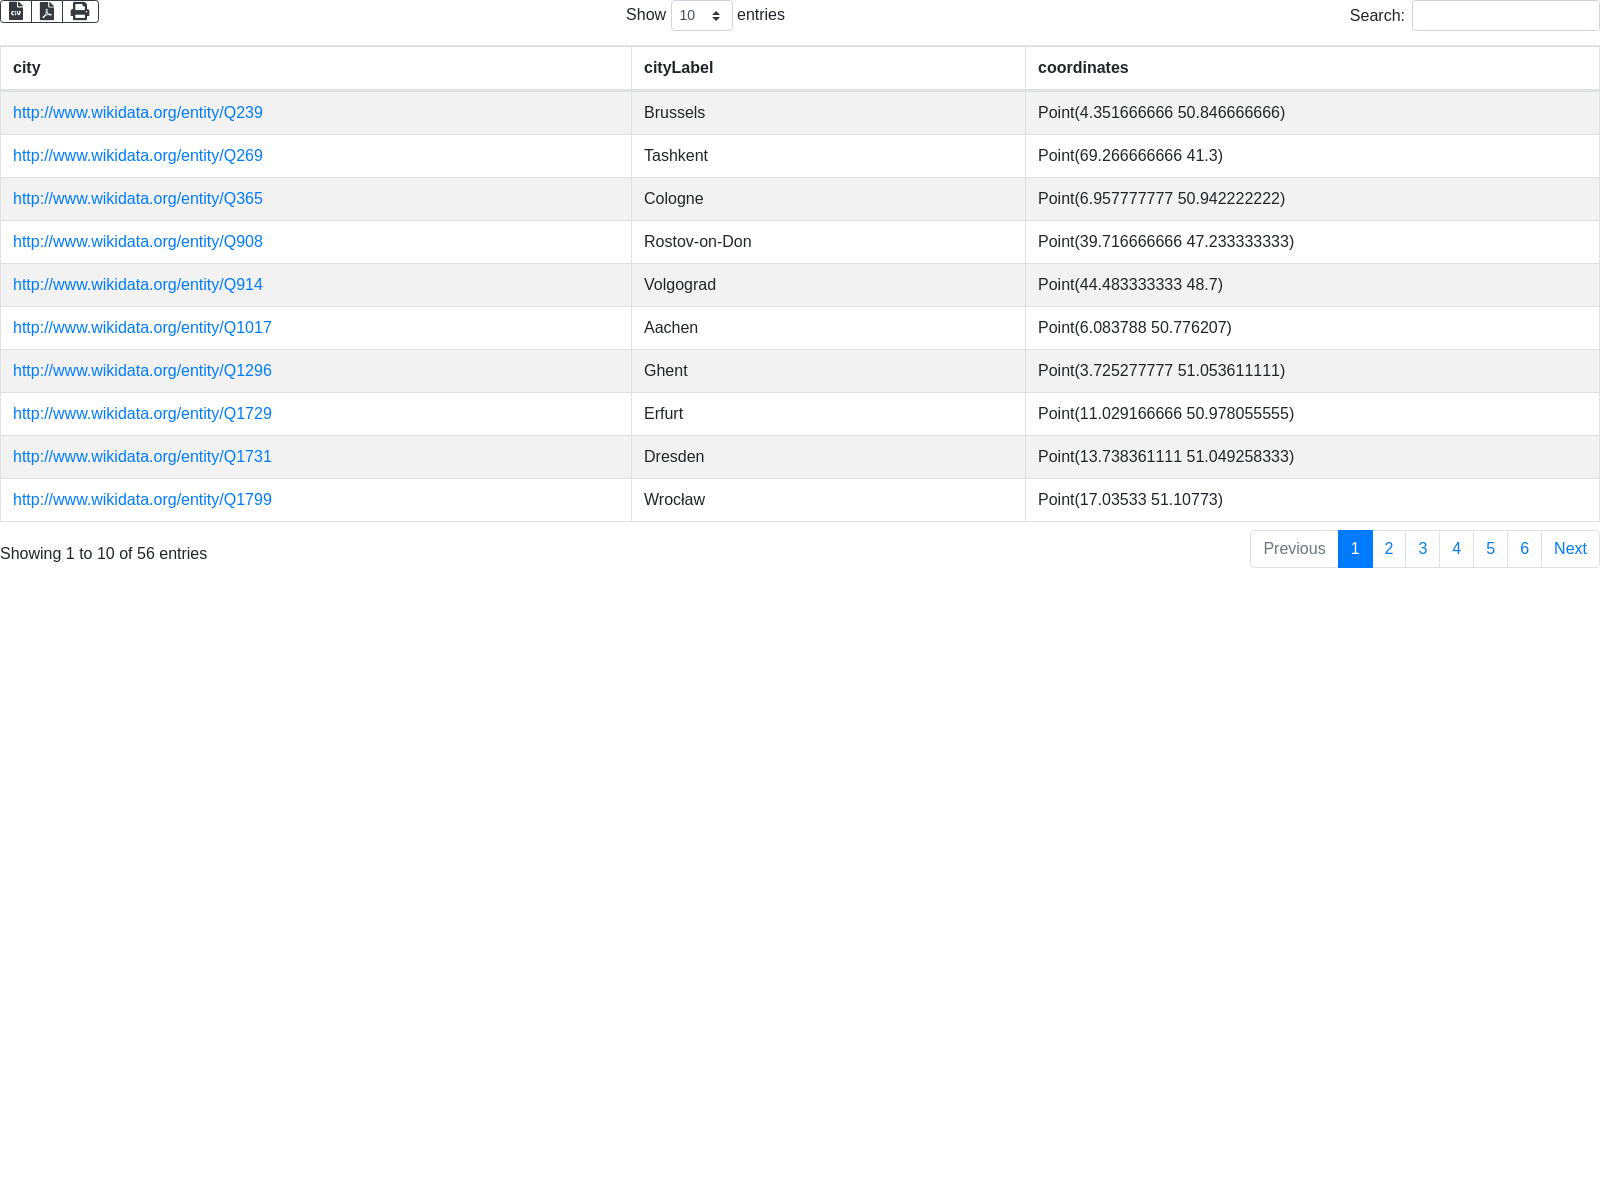Screen dimensions: 1600x1200
Task: Export the table as PDF
Action: pos(47,11)
